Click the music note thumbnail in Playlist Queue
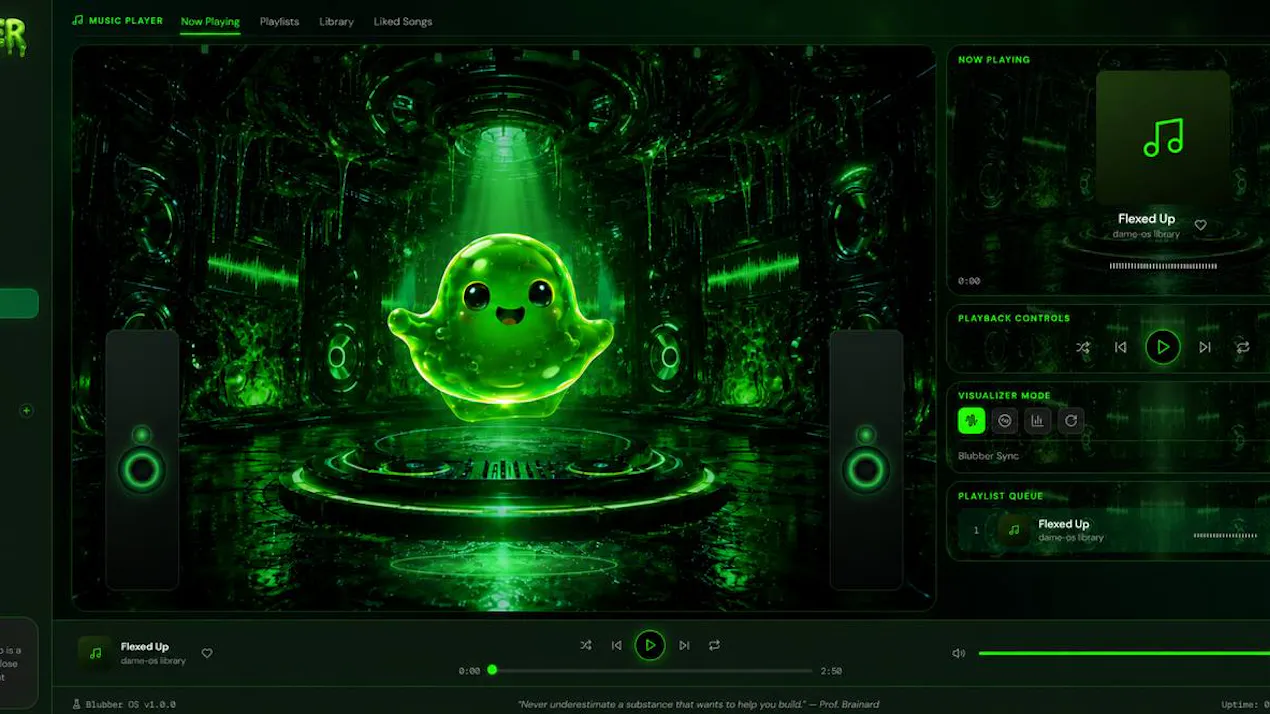The height and width of the screenshot is (714, 1270). [x=1014, y=530]
